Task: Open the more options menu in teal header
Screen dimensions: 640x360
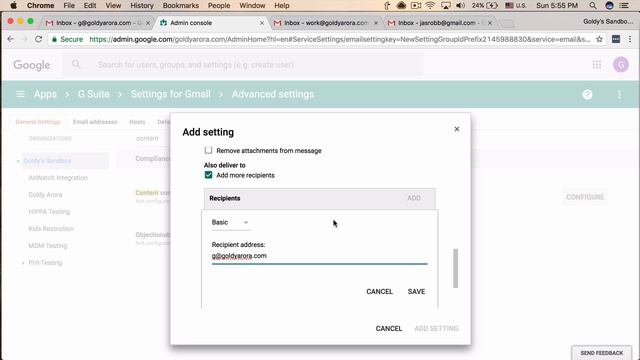Action: pos(619,94)
